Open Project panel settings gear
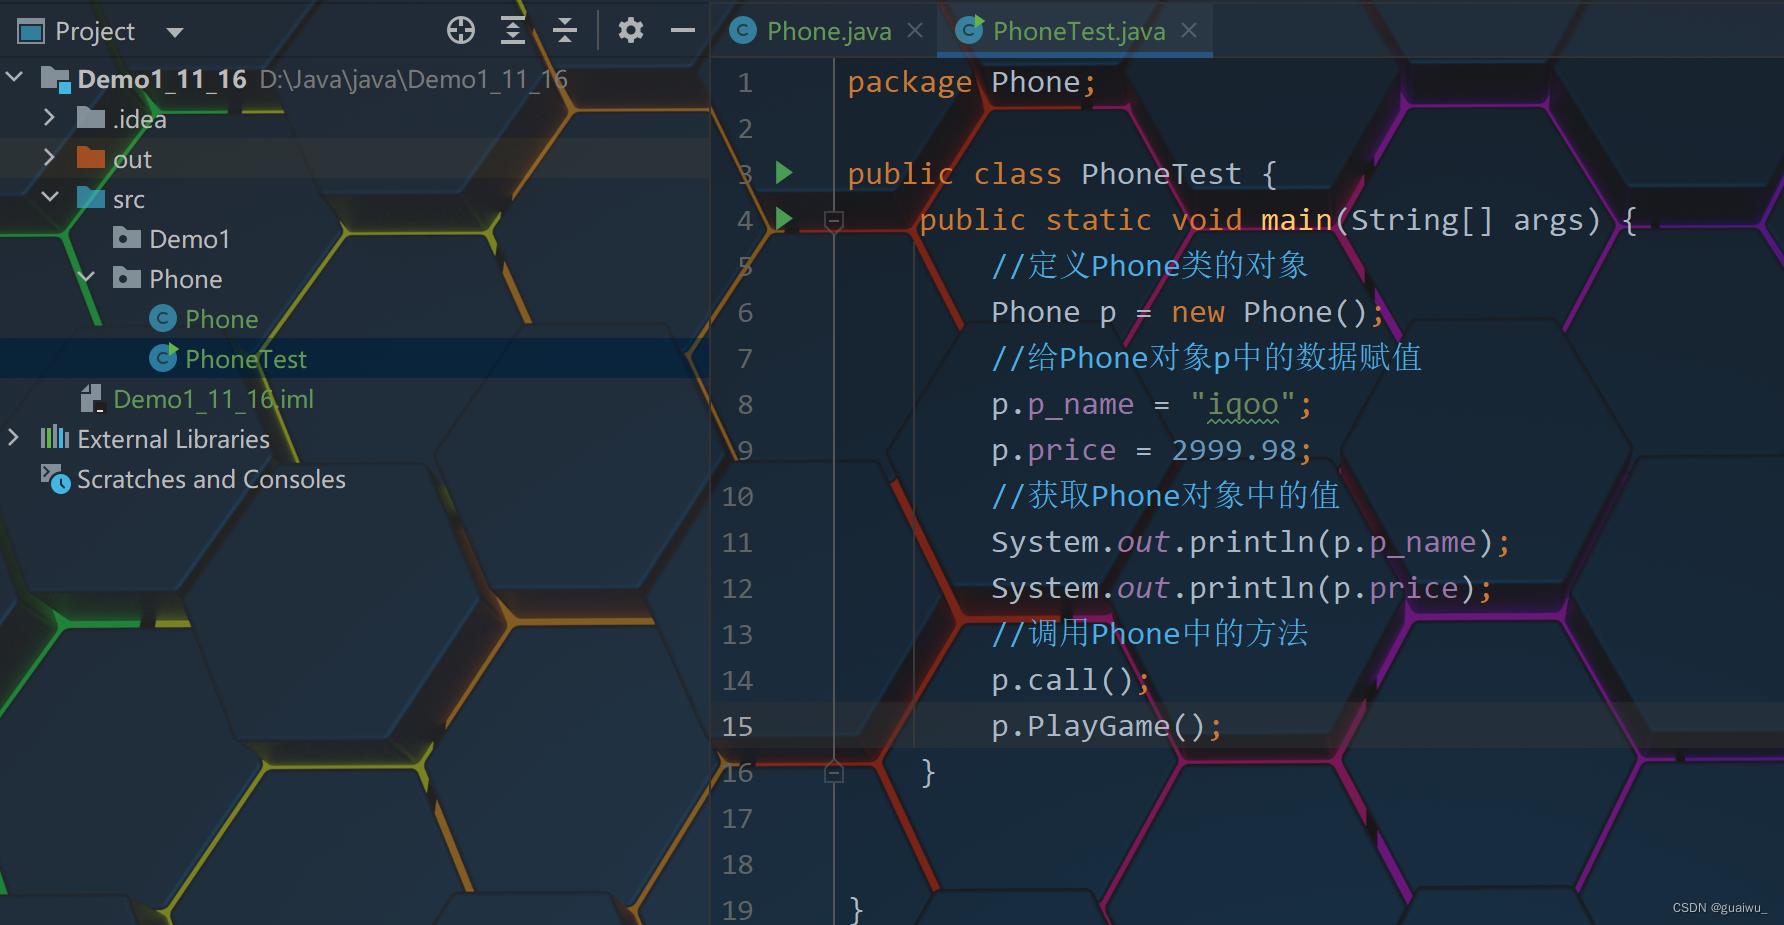The width and height of the screenshot is (1784, 925). [x=631, y=31]
